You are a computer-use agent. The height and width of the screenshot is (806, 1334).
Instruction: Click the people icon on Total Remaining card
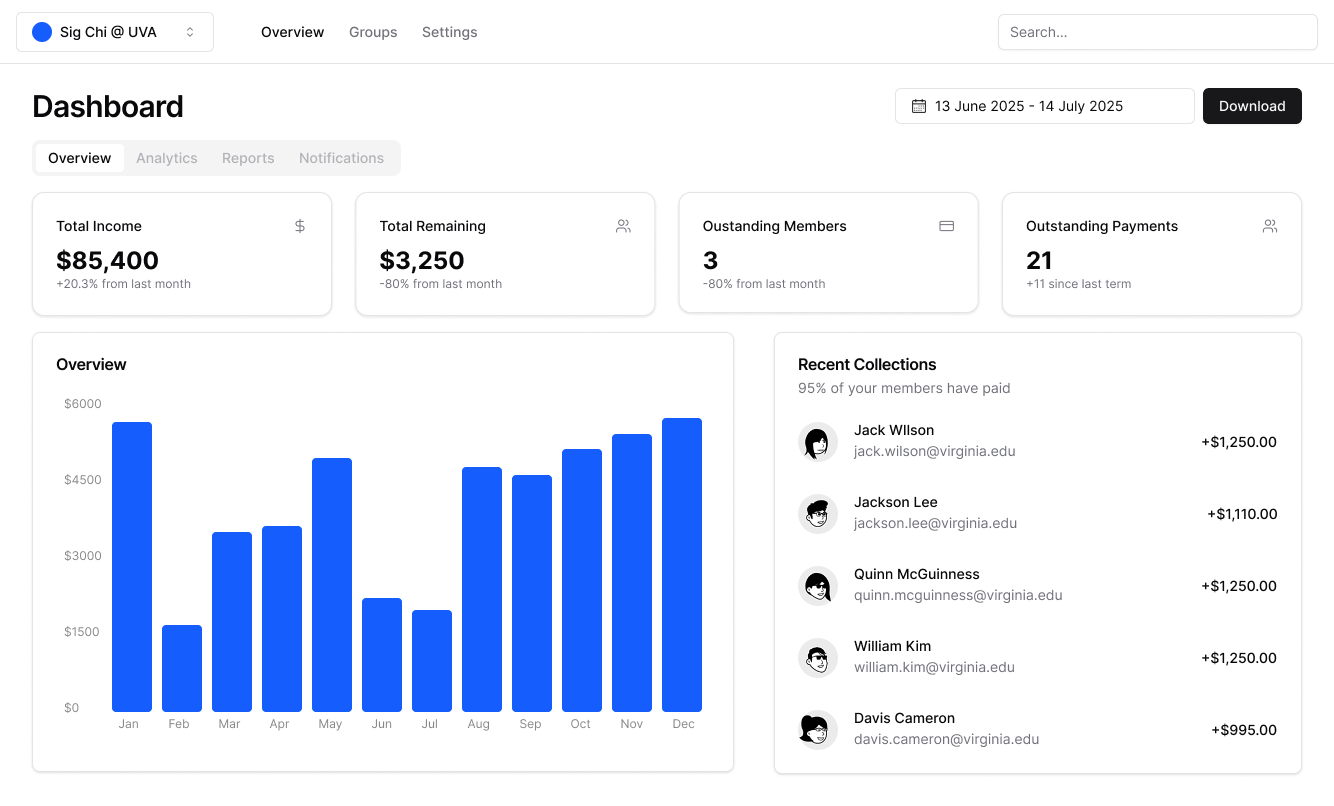623,226
